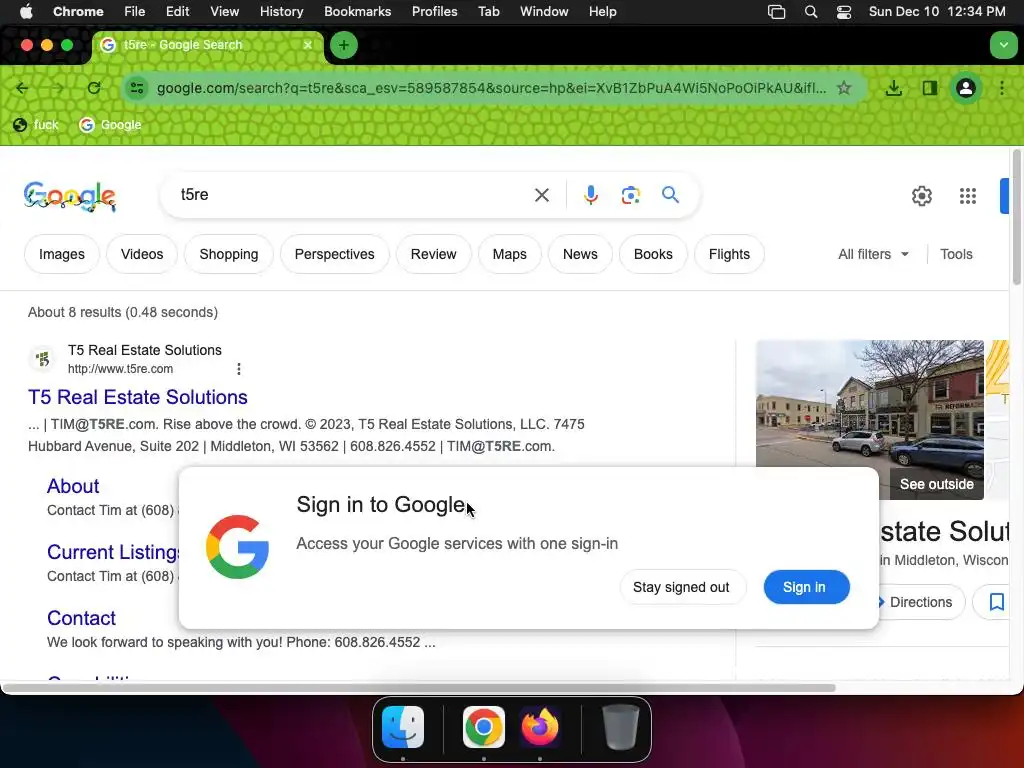Open the Google apps grid icon
1024x768 pixels.
click(x=967, y=196)
